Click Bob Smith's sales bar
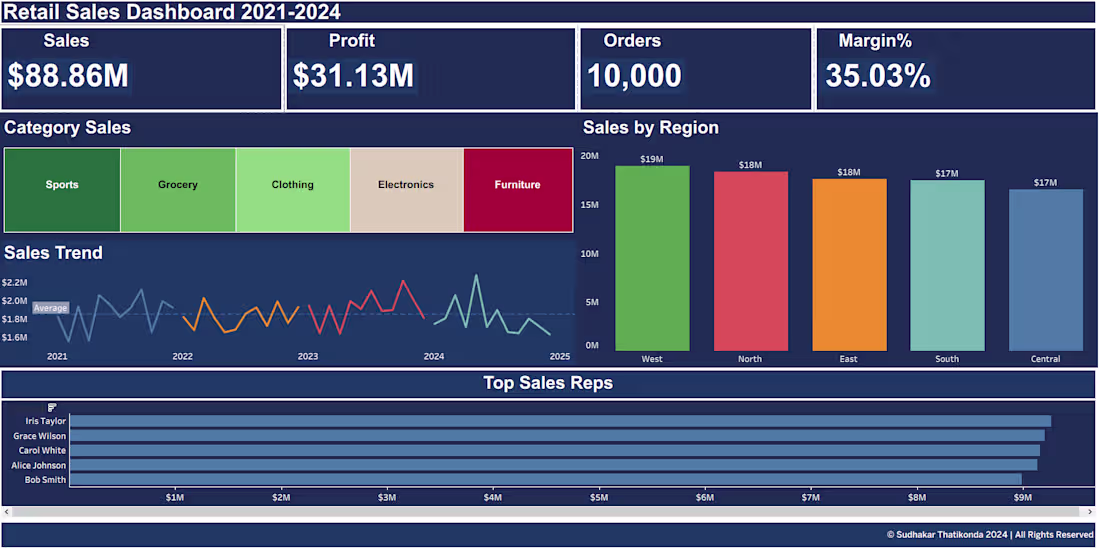 [545, 480]
